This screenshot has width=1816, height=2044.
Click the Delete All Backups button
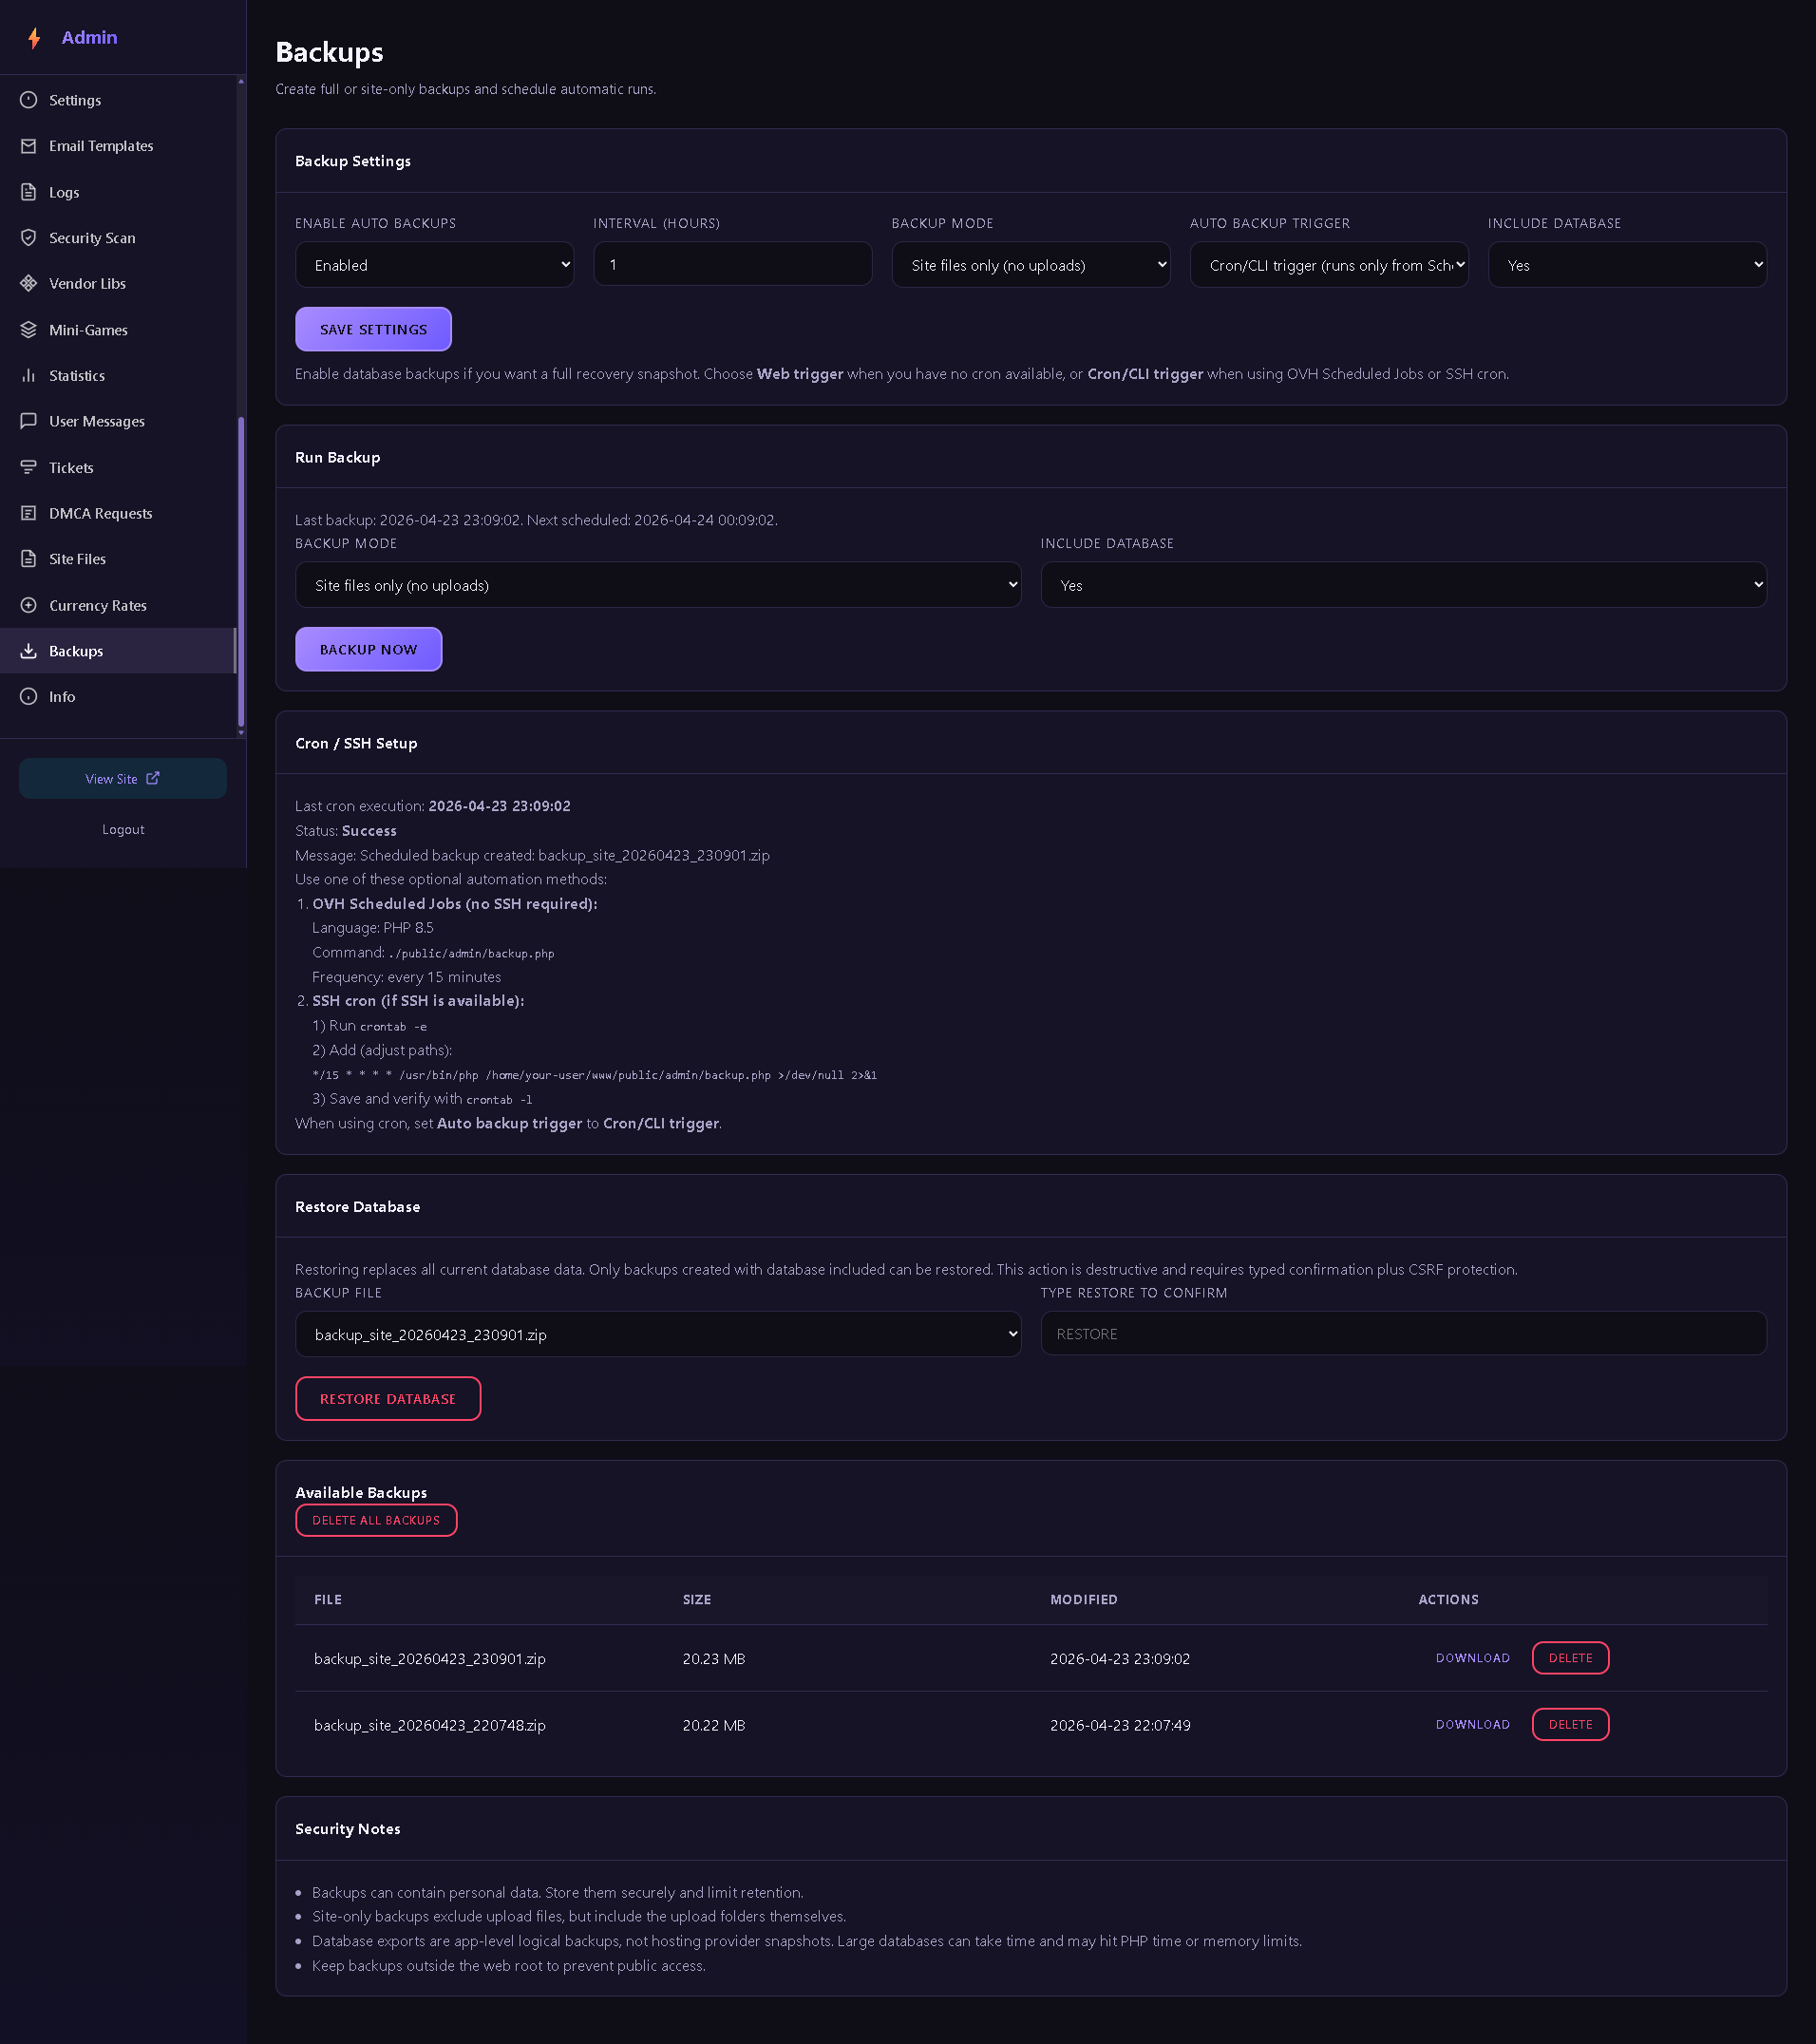coord(376,1520)
